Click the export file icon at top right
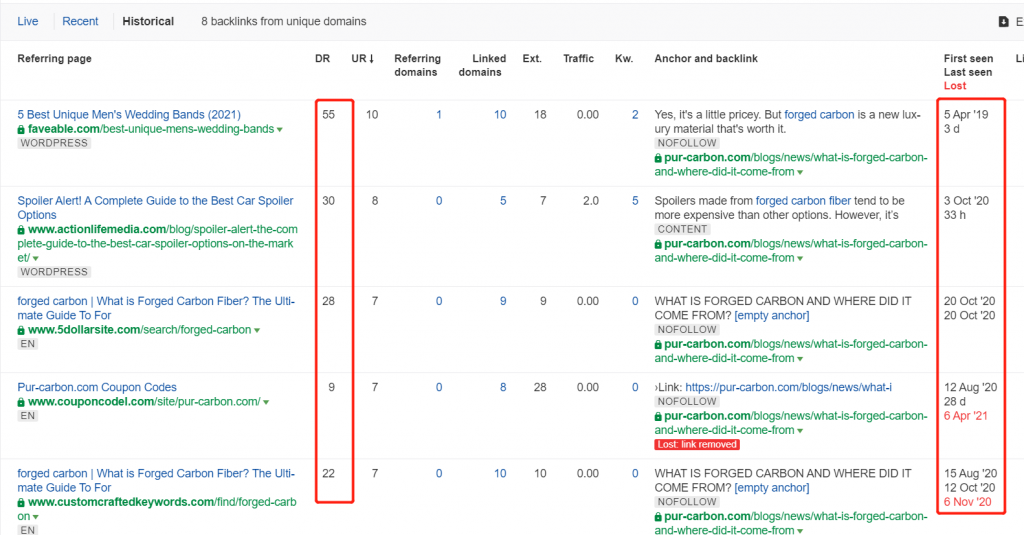 (1003, 21)
